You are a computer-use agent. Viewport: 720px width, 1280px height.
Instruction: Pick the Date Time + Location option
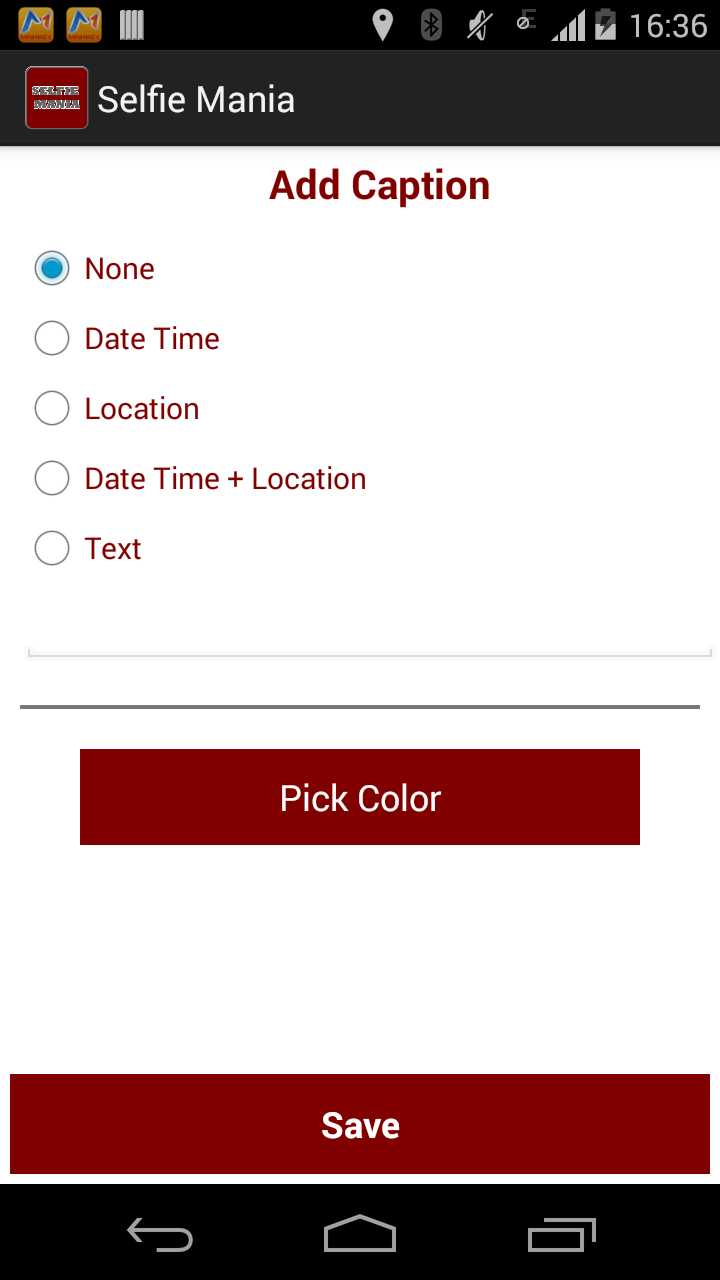[52, 478]
